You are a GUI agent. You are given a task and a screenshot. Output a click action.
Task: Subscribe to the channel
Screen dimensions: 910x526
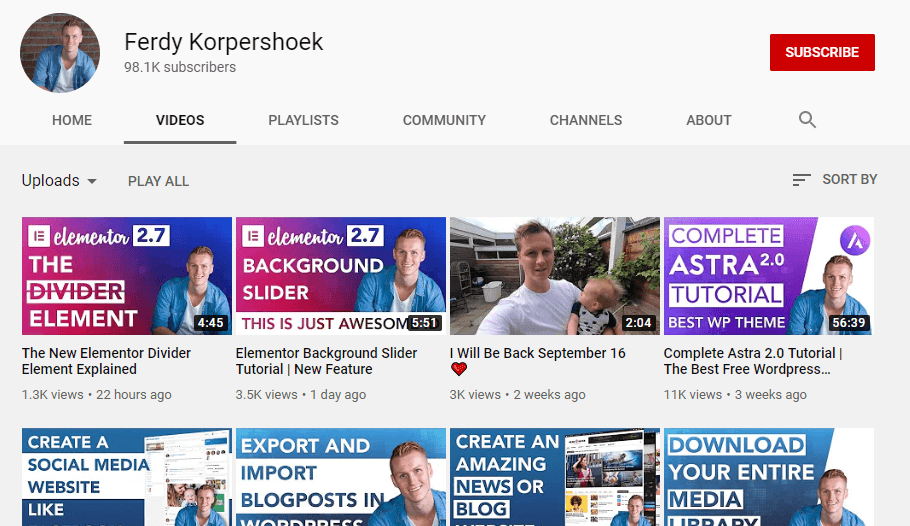(x=822, y=52)
